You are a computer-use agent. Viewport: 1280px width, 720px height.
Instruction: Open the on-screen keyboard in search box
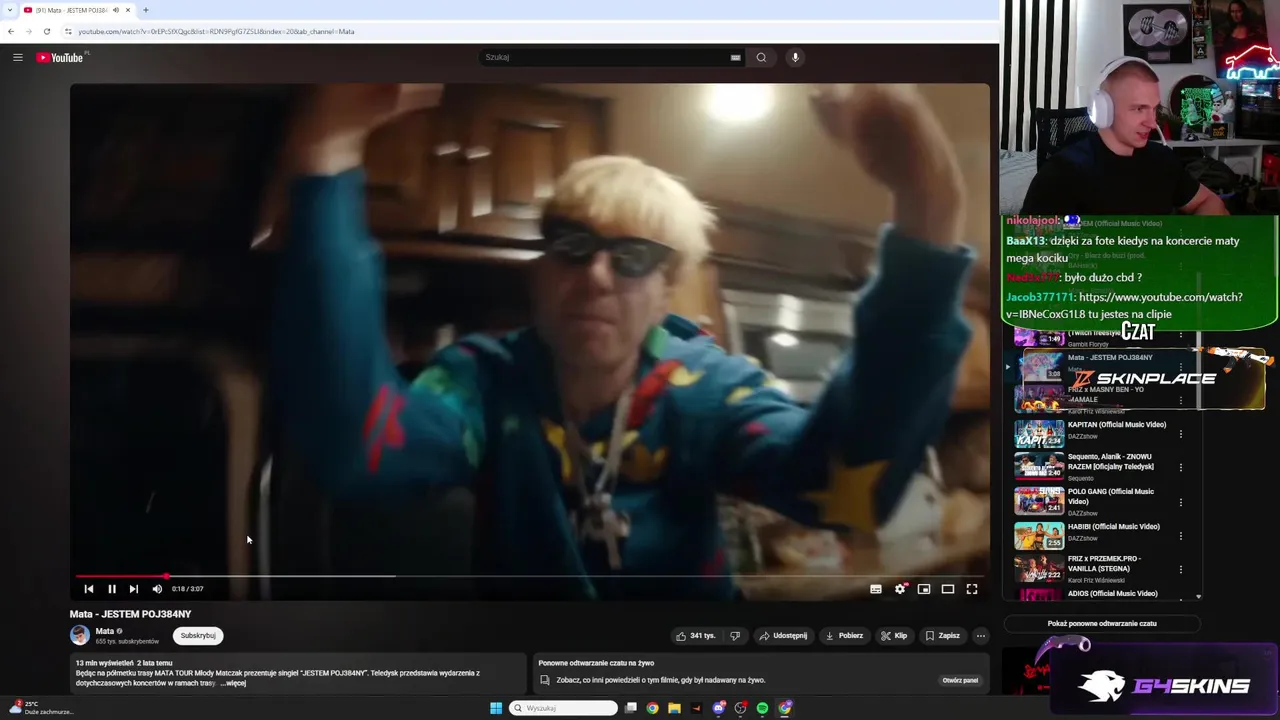click(x=735, y=57)
